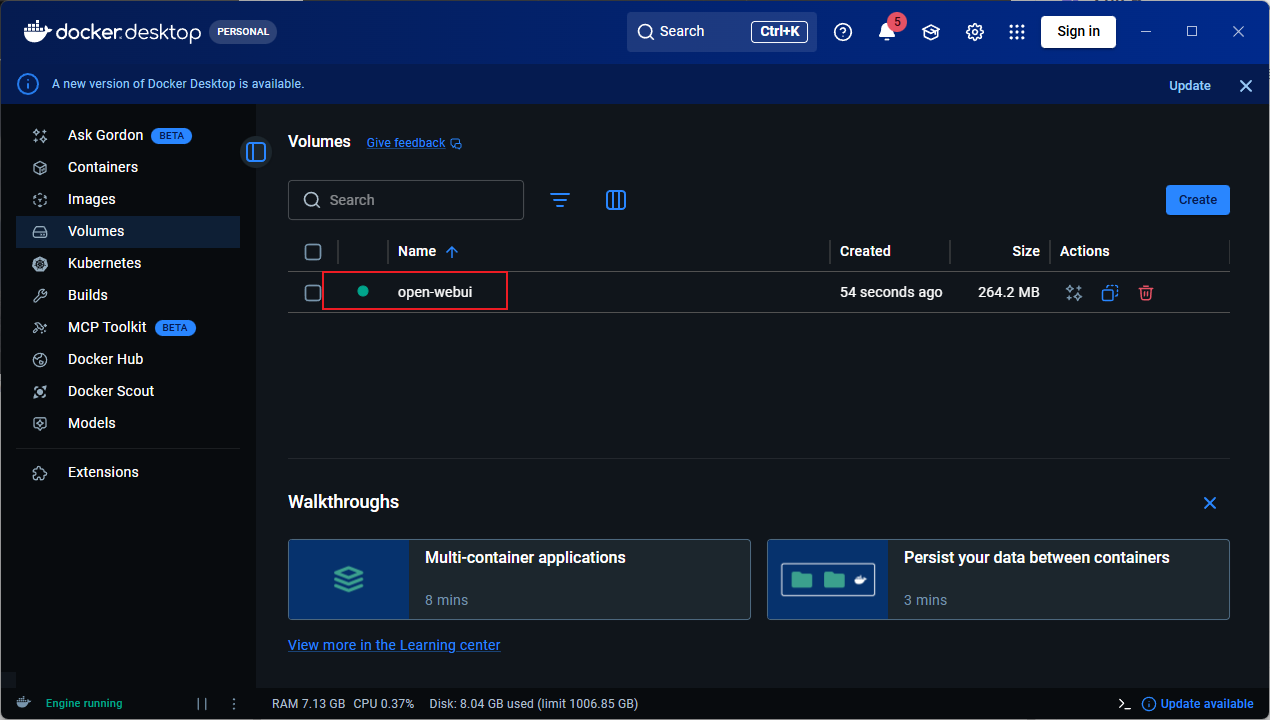
Task: Click the Disk 8.04 GB used status entry
Action: (x=533, y=704)
